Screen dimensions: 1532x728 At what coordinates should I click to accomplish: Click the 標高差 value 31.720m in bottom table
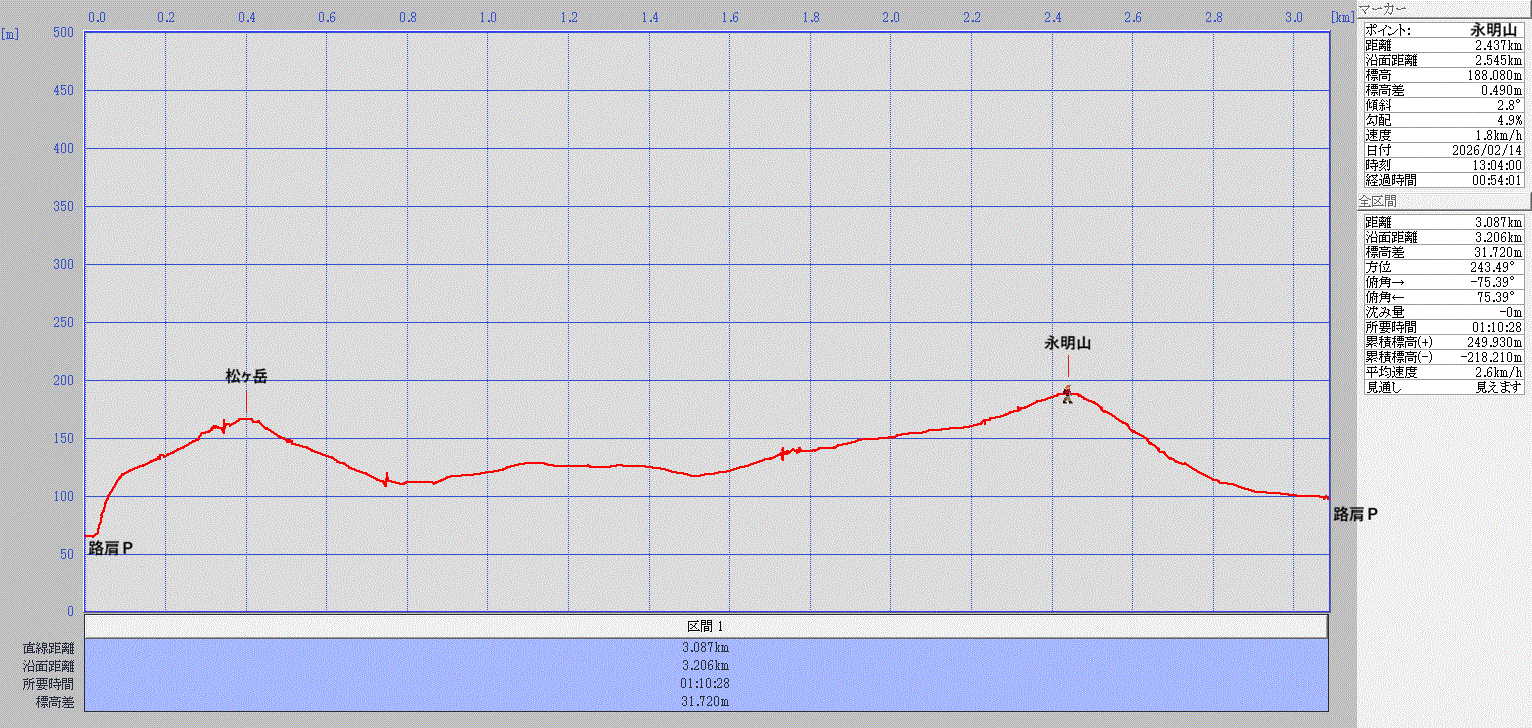[706, 702]
